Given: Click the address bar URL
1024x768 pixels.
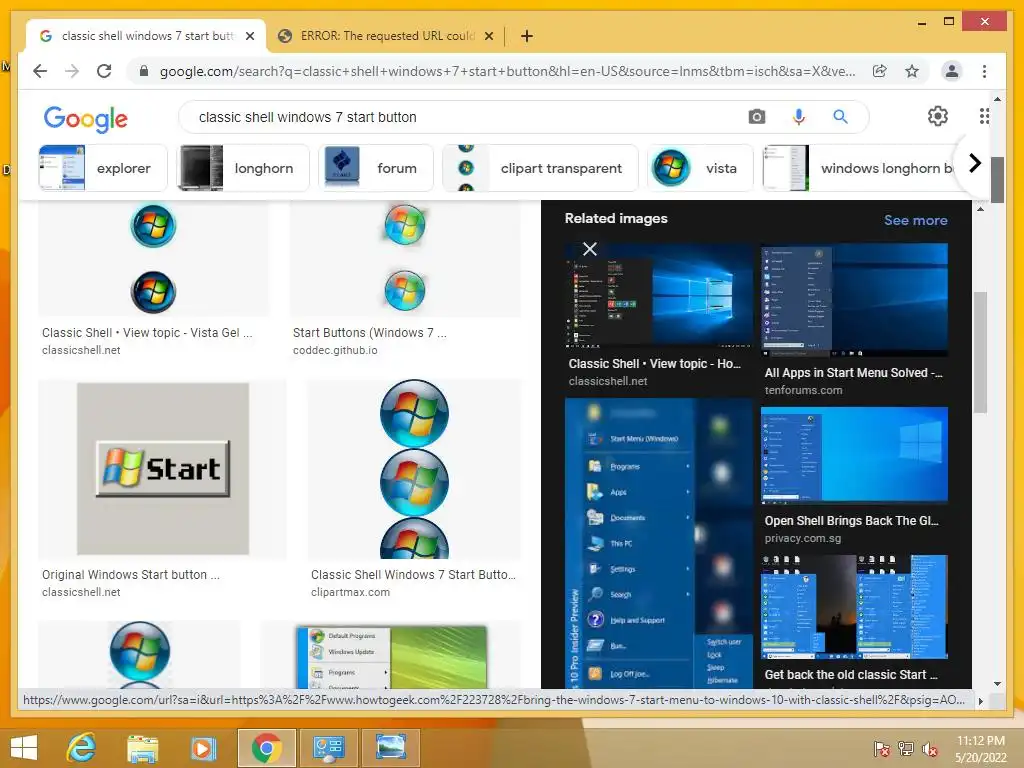Looking at the screenshot, I should coord(507,71).
